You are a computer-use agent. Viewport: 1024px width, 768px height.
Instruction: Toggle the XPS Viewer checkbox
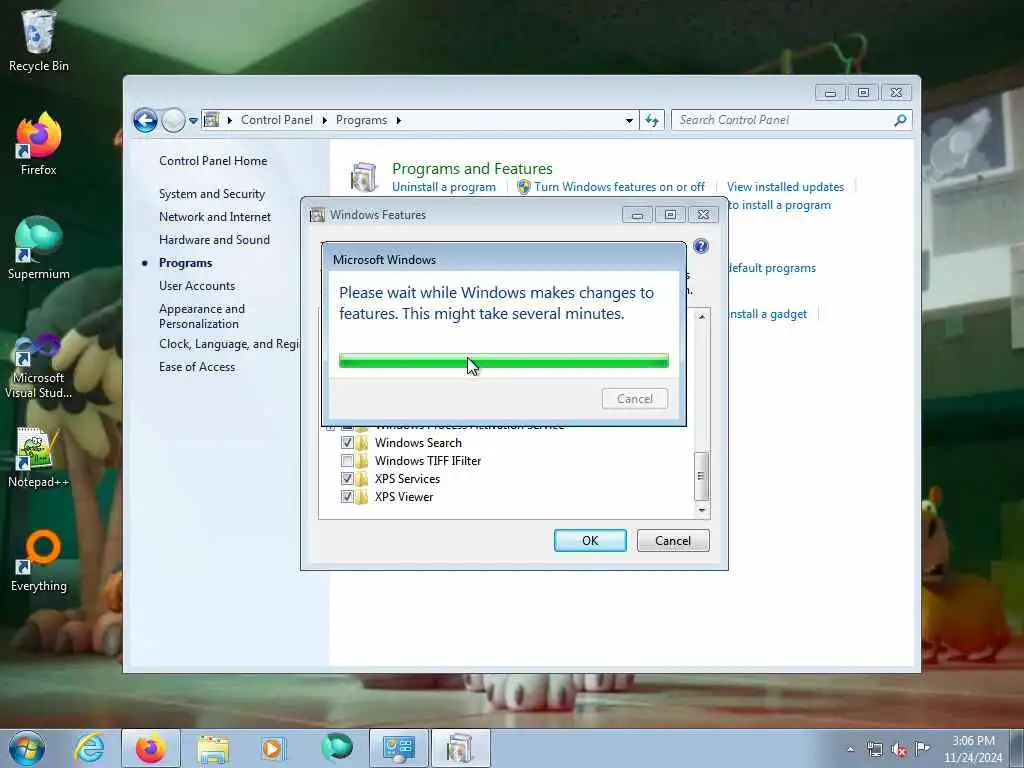[347, 497]
